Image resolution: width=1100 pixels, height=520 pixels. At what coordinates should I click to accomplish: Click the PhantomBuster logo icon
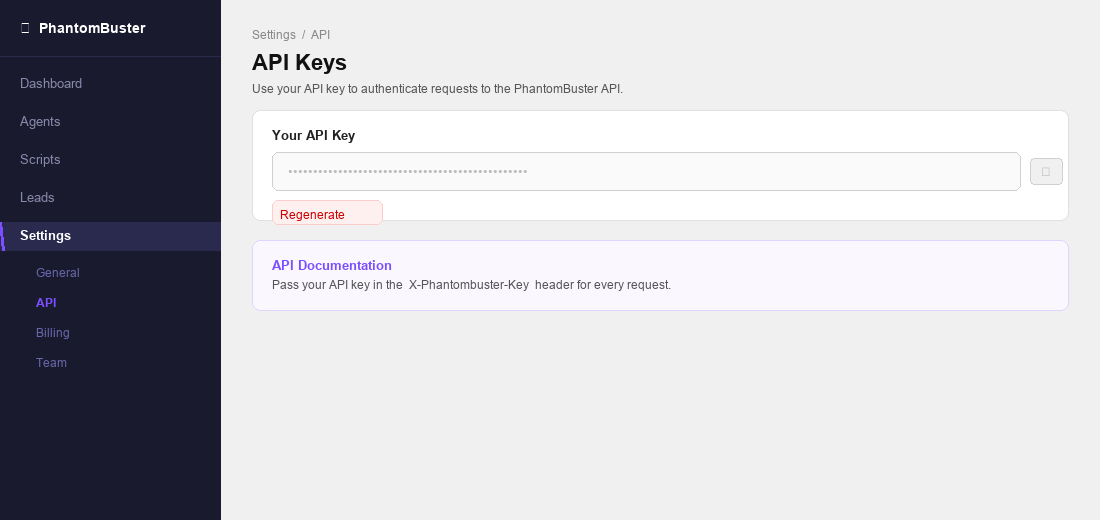point(25,28)
